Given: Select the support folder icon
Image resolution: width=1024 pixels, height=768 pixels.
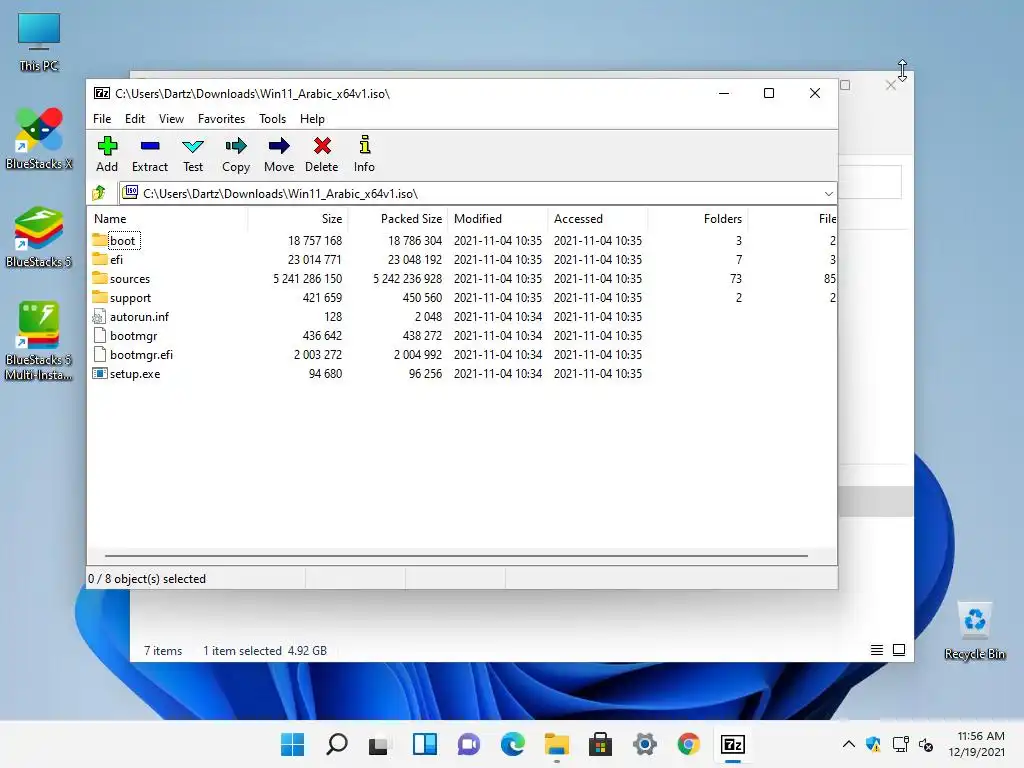Looking at the screenshot, I should point(99,297).
